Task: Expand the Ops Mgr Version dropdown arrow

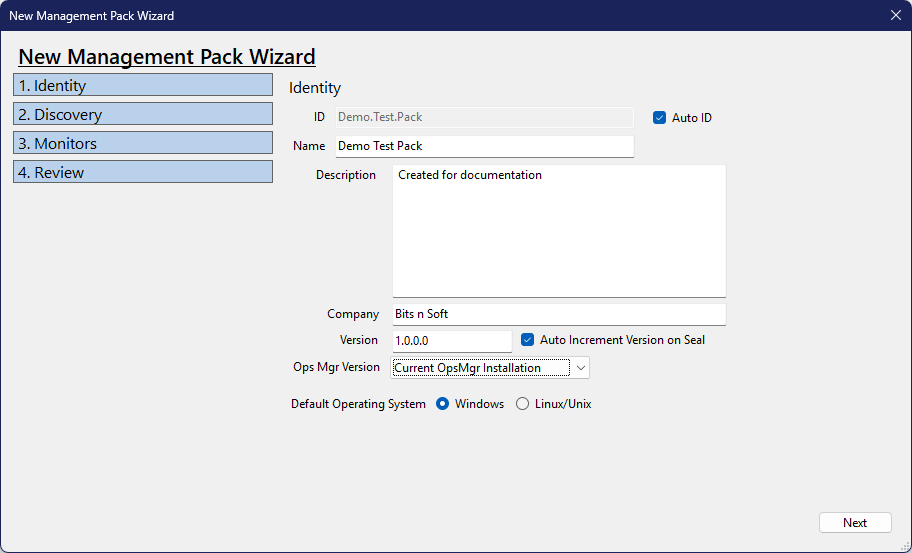Action: 581,368
